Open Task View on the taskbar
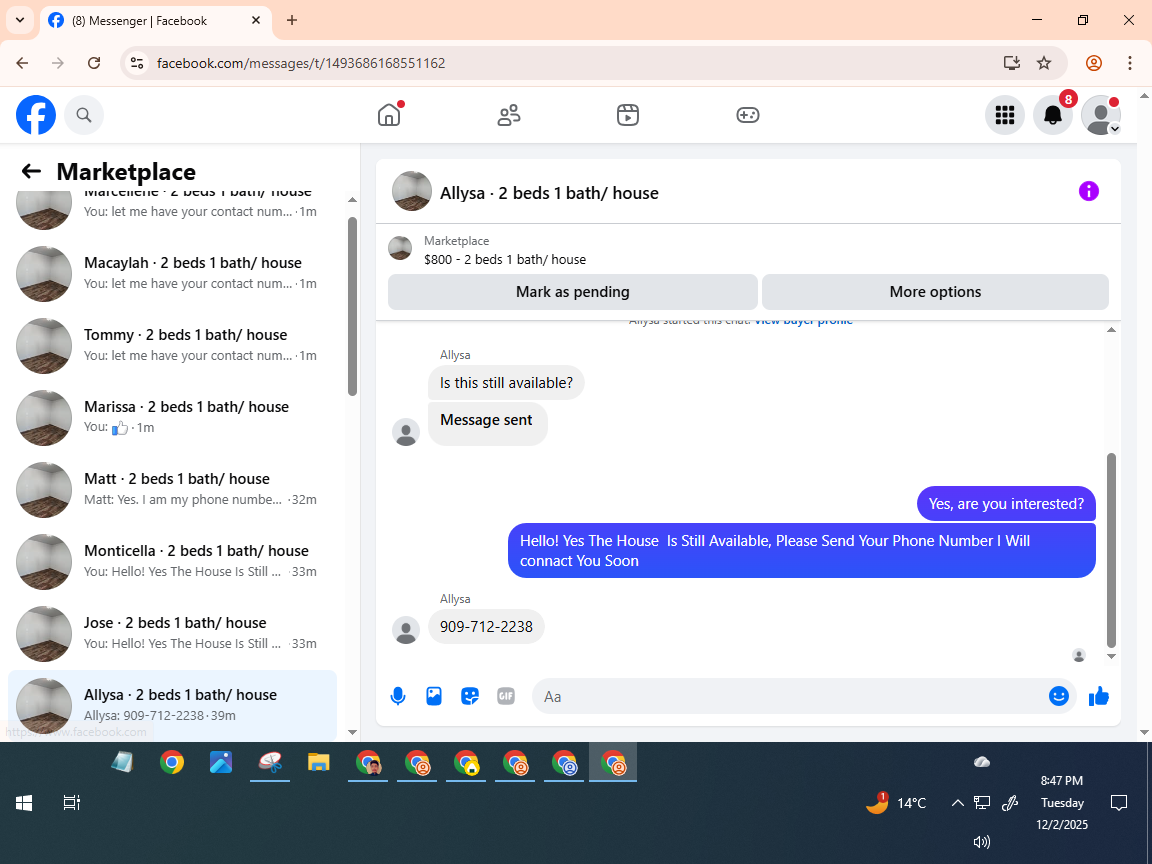This screenshot has height=864, width=1152. click(x=71, y=803)
